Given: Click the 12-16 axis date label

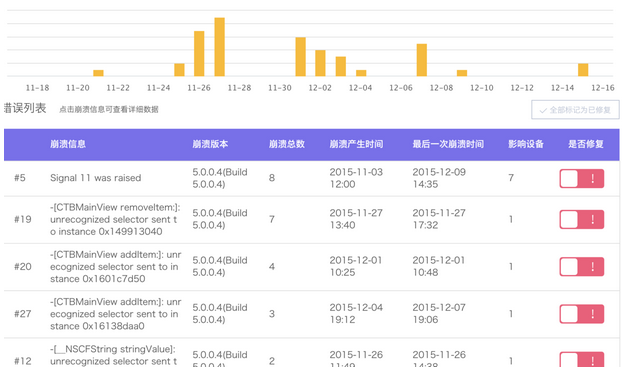Looking at the screenshot, I should [x=603, y=88].
